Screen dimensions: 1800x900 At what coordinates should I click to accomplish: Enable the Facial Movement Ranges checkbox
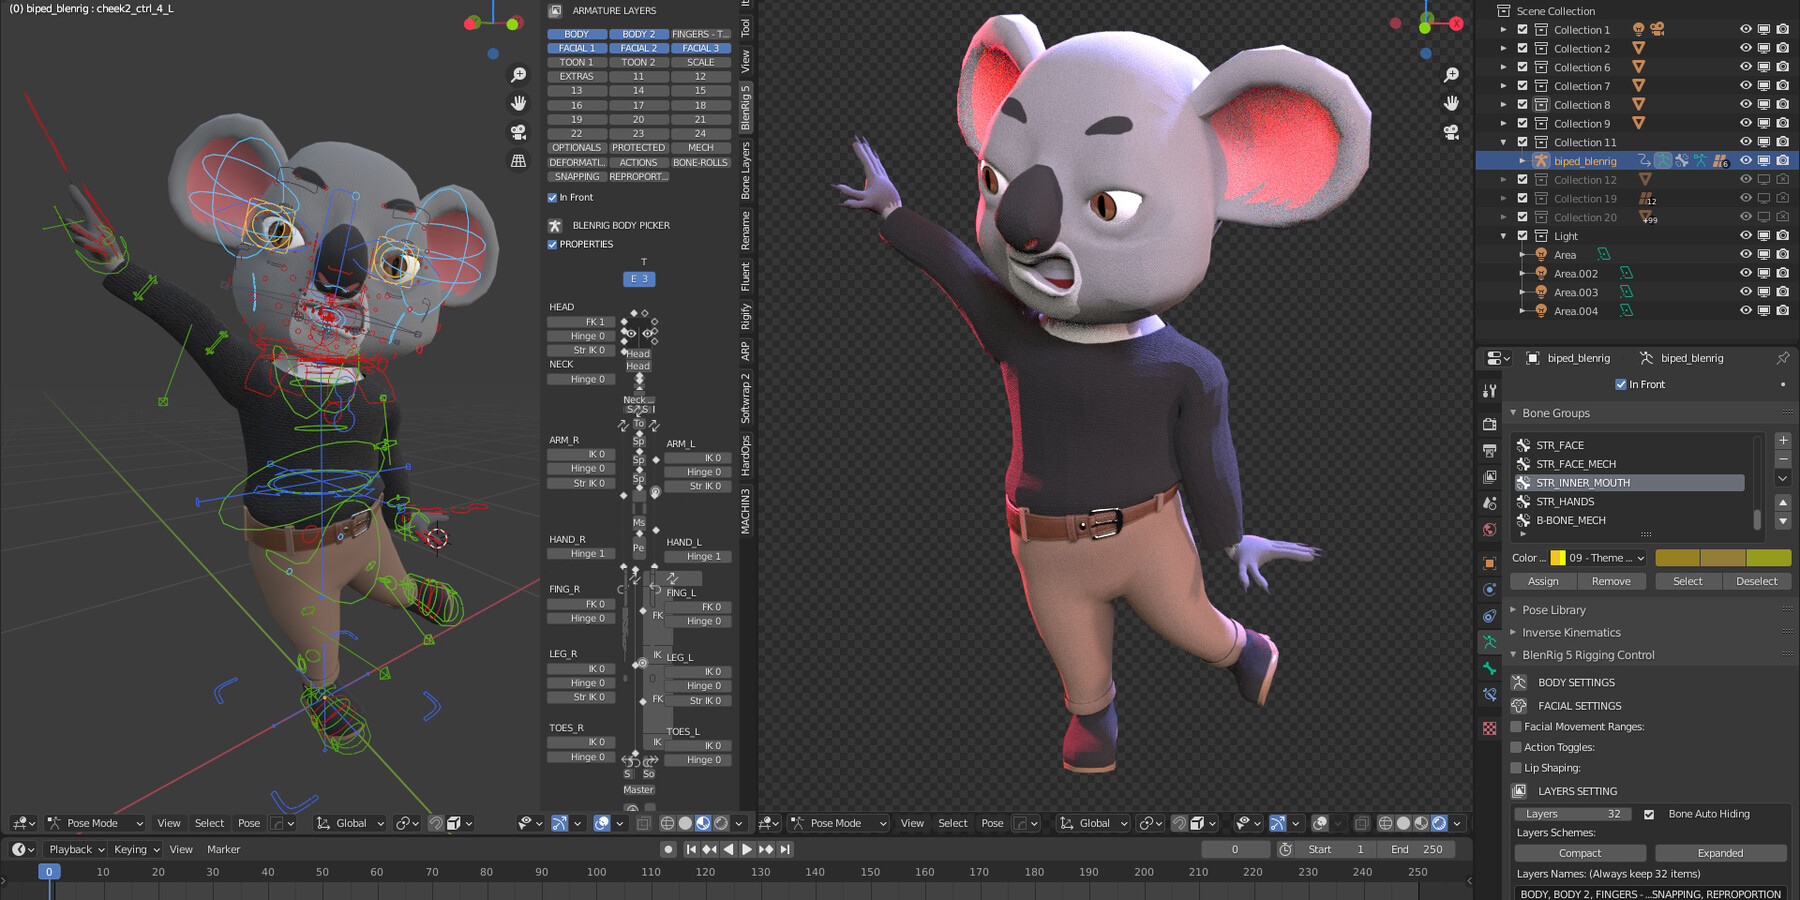pyautogui.click(x=1516, y=727)
